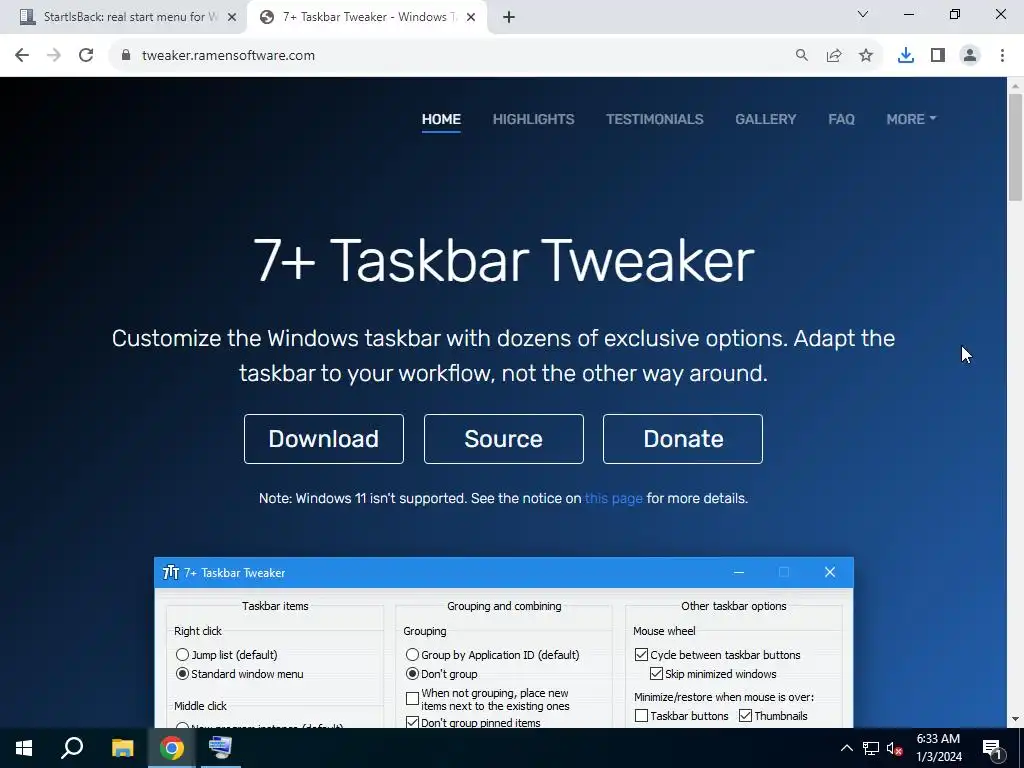Close the 7+ Taskbar Tweaker tab

point(471,18)
